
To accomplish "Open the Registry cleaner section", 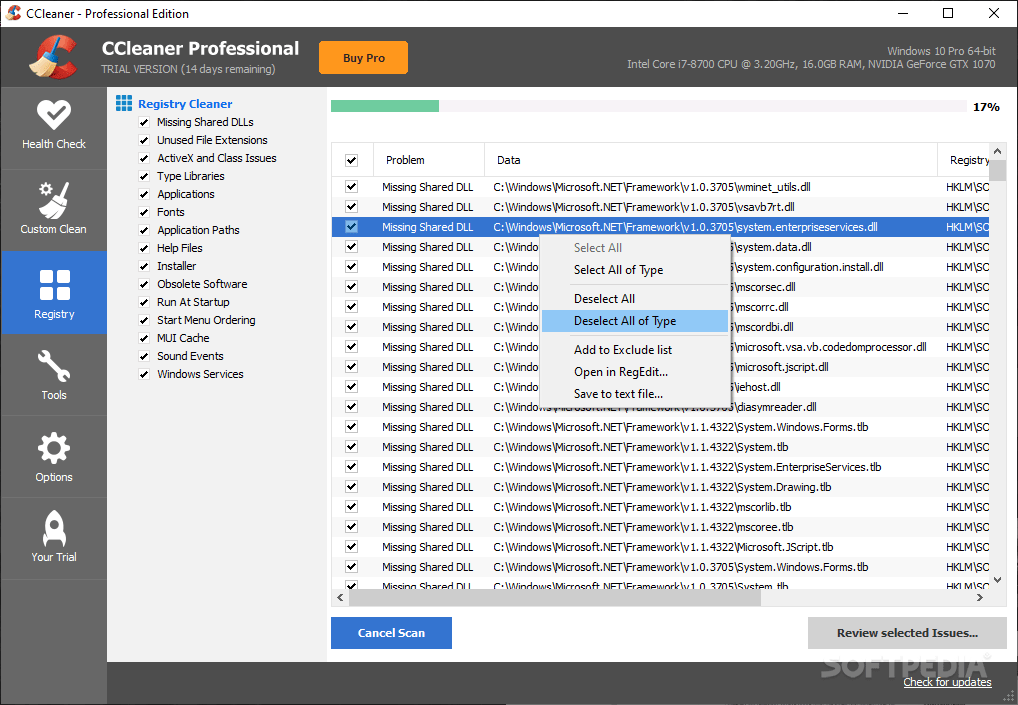I will (x=54, y=293).
